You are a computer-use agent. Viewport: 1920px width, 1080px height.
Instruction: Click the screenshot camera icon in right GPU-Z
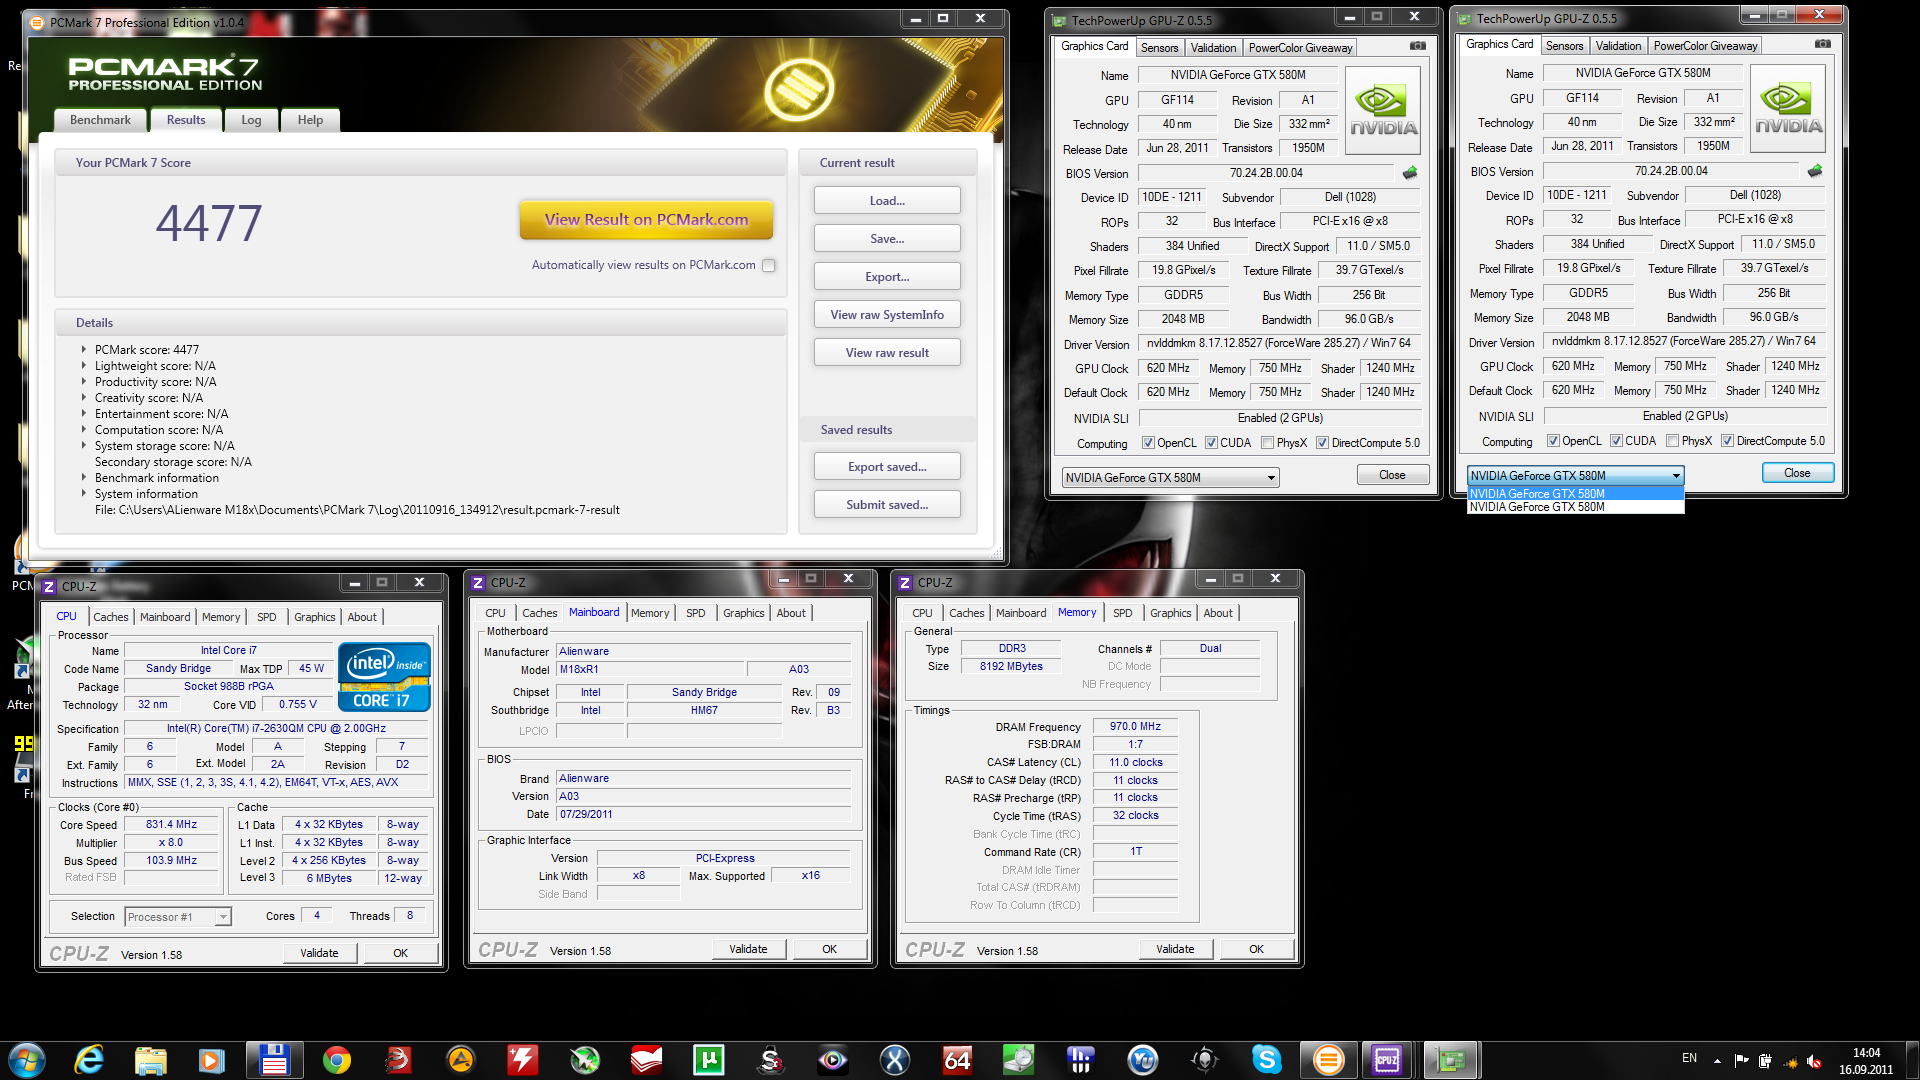pos(1822,44)
